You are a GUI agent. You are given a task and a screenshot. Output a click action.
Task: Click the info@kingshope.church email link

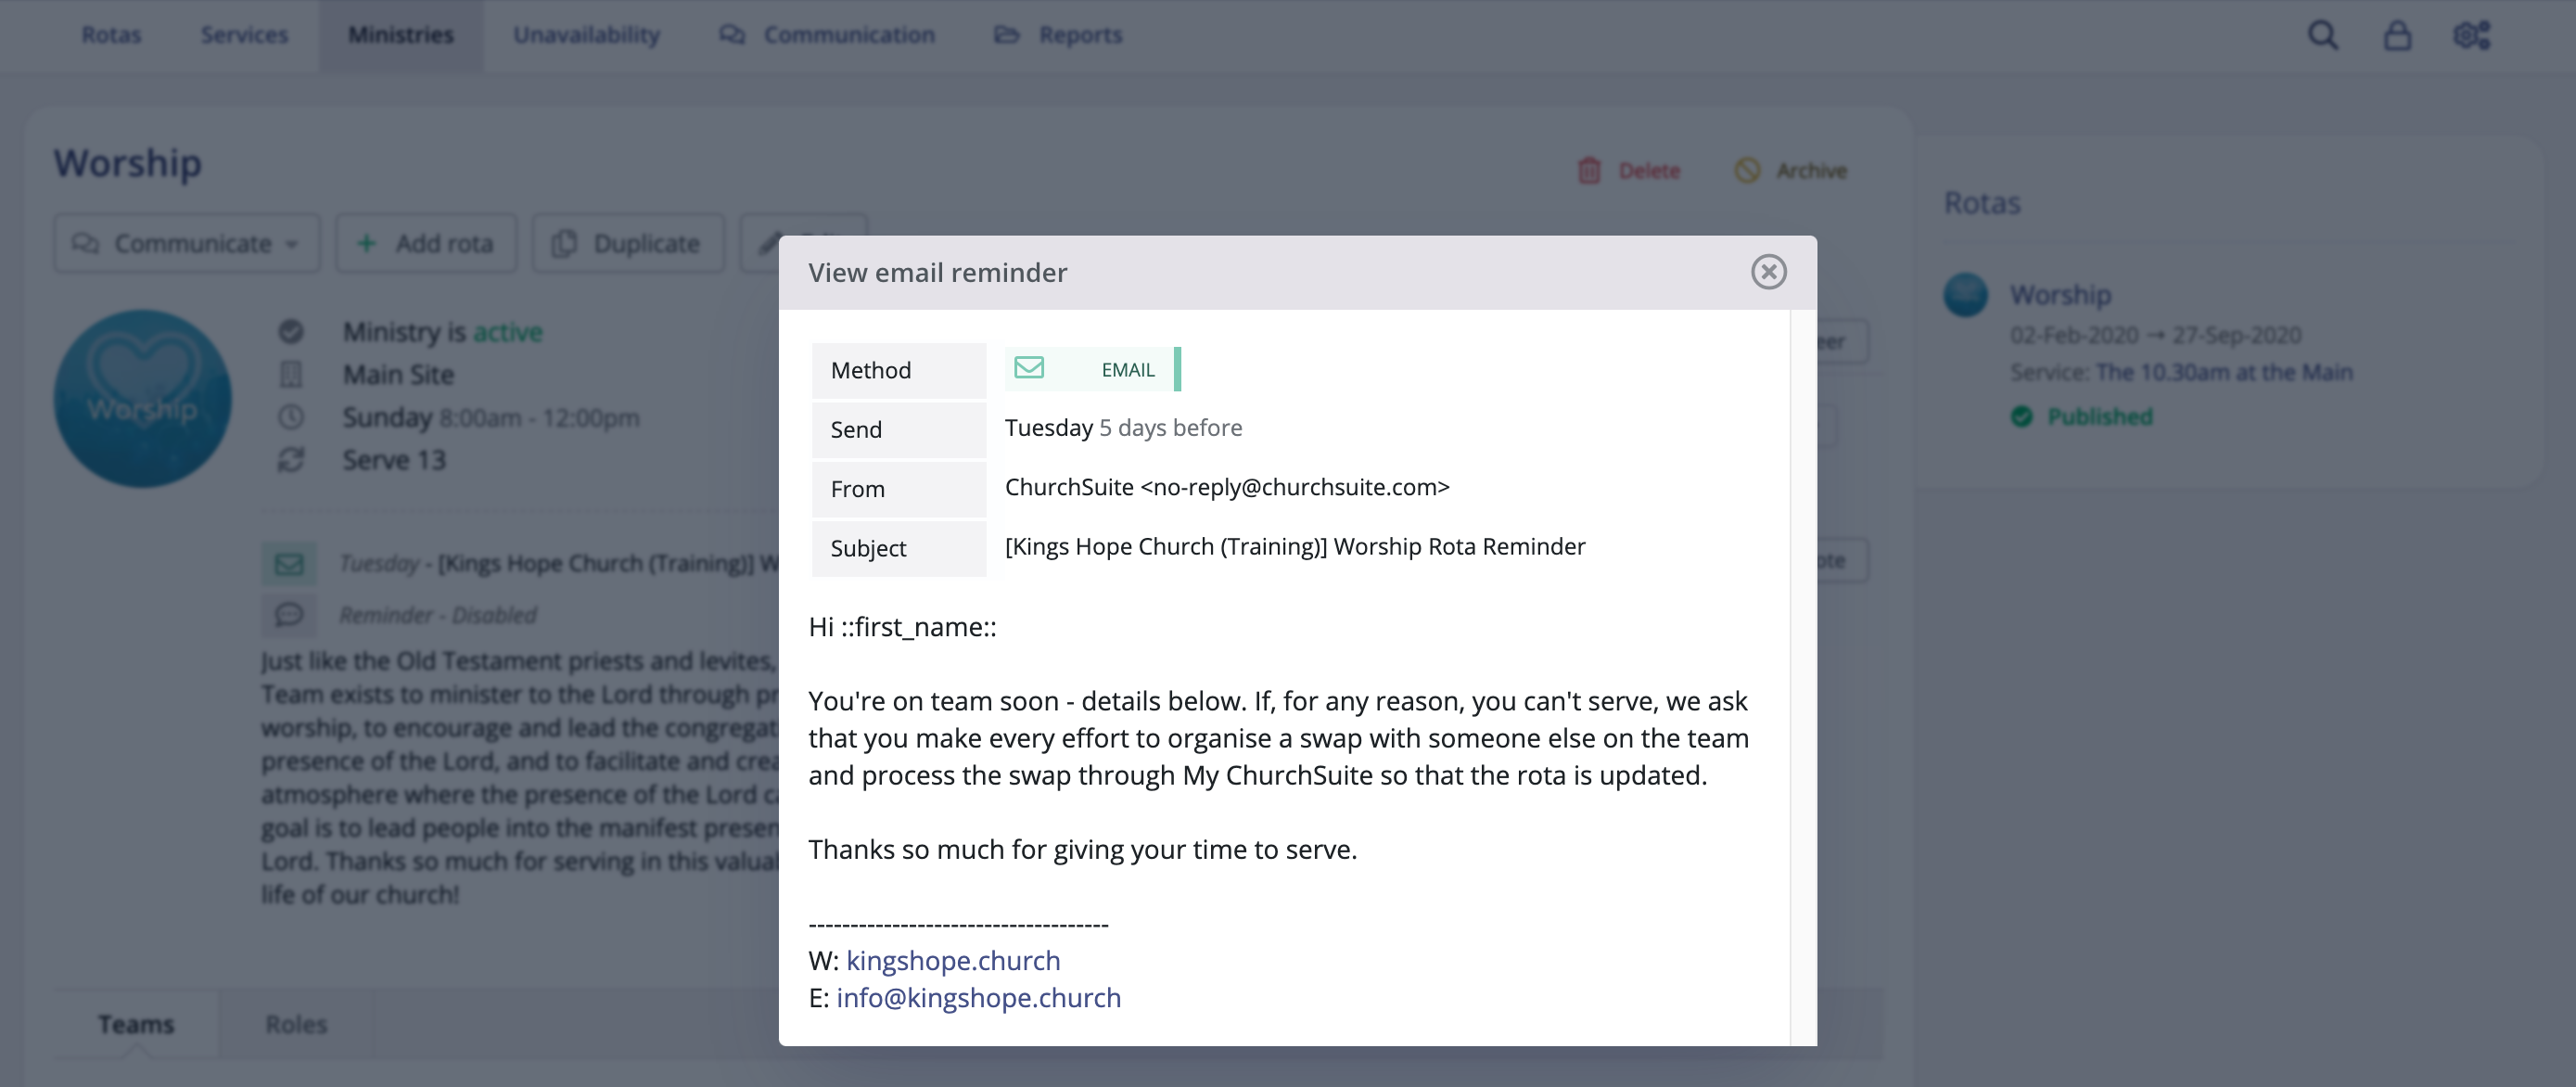point(979,997)
